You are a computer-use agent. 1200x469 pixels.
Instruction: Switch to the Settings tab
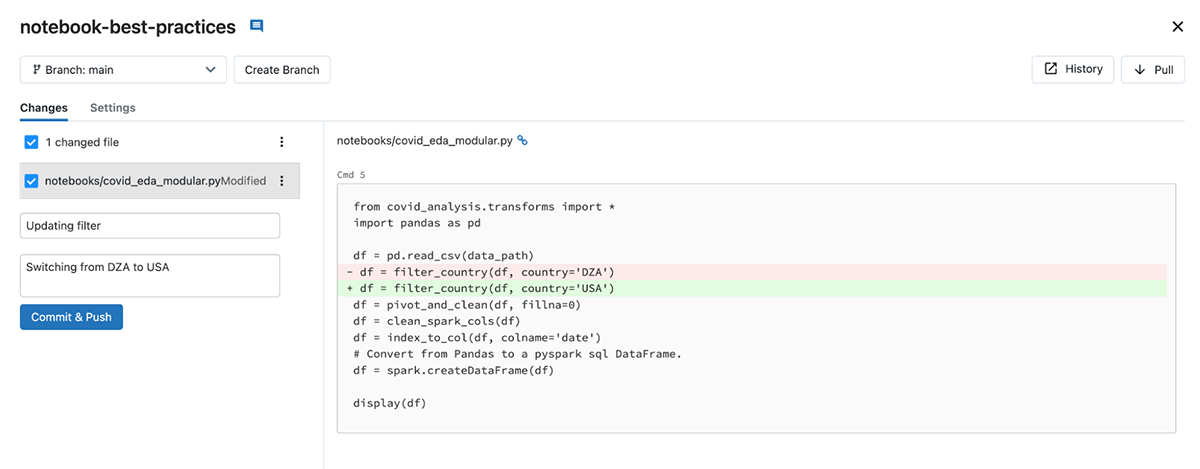[112, 108]
